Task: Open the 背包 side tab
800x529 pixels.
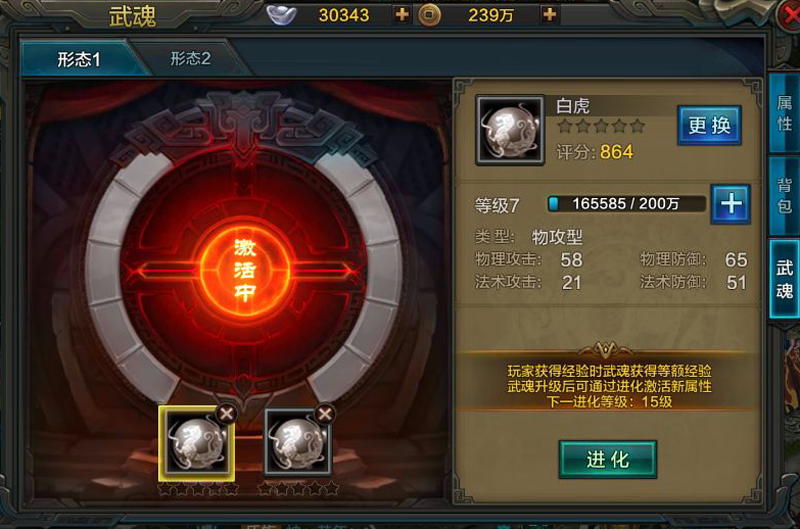Action: pos(784,195)
